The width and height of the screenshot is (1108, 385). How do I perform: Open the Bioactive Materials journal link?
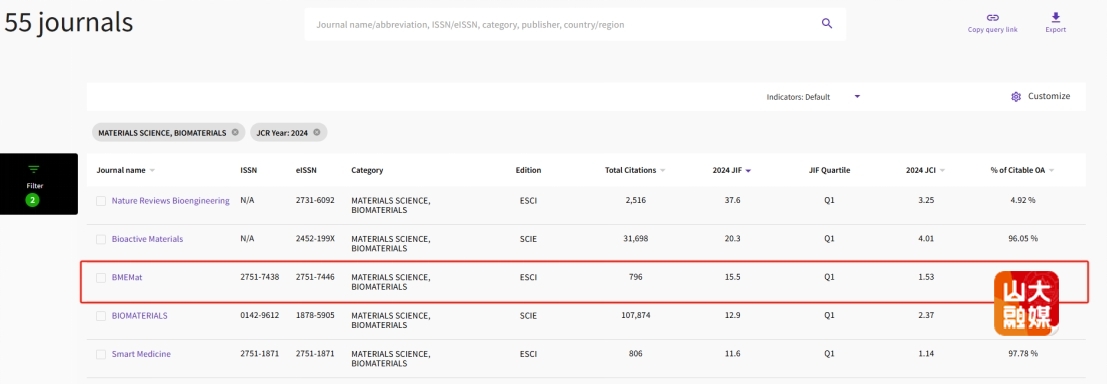[147, 239]
